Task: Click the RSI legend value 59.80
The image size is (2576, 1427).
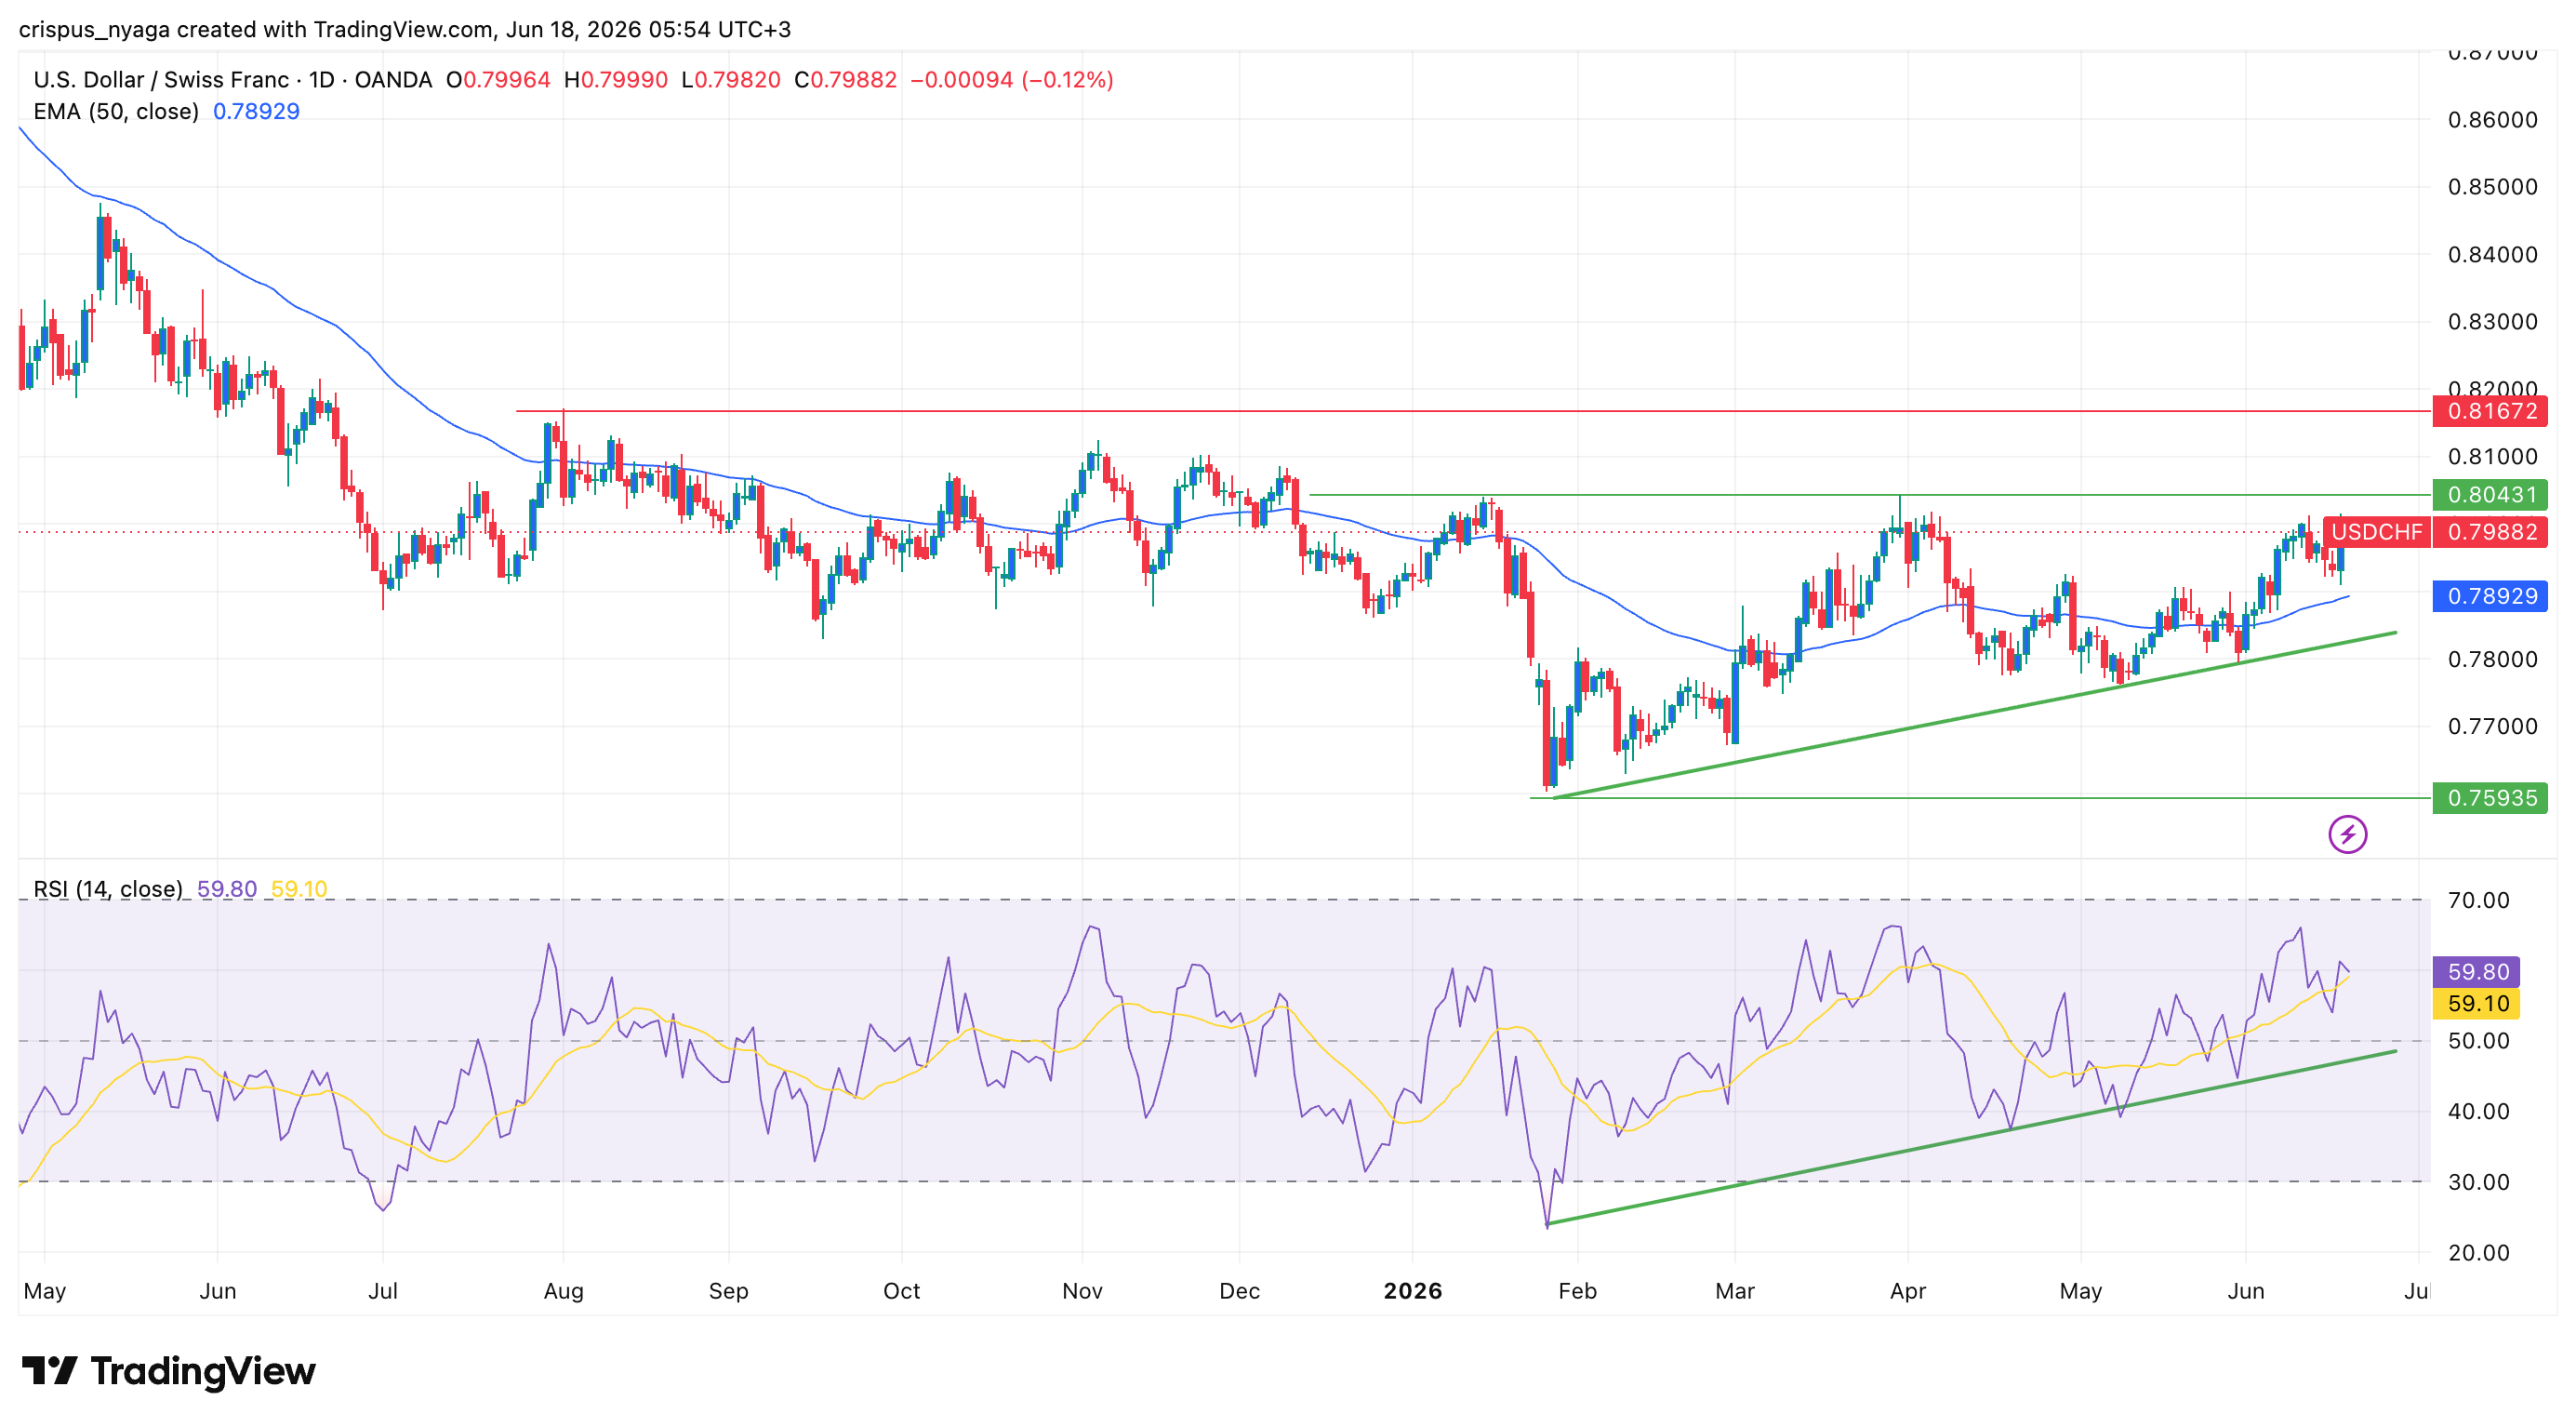Action: click(227, 889)
